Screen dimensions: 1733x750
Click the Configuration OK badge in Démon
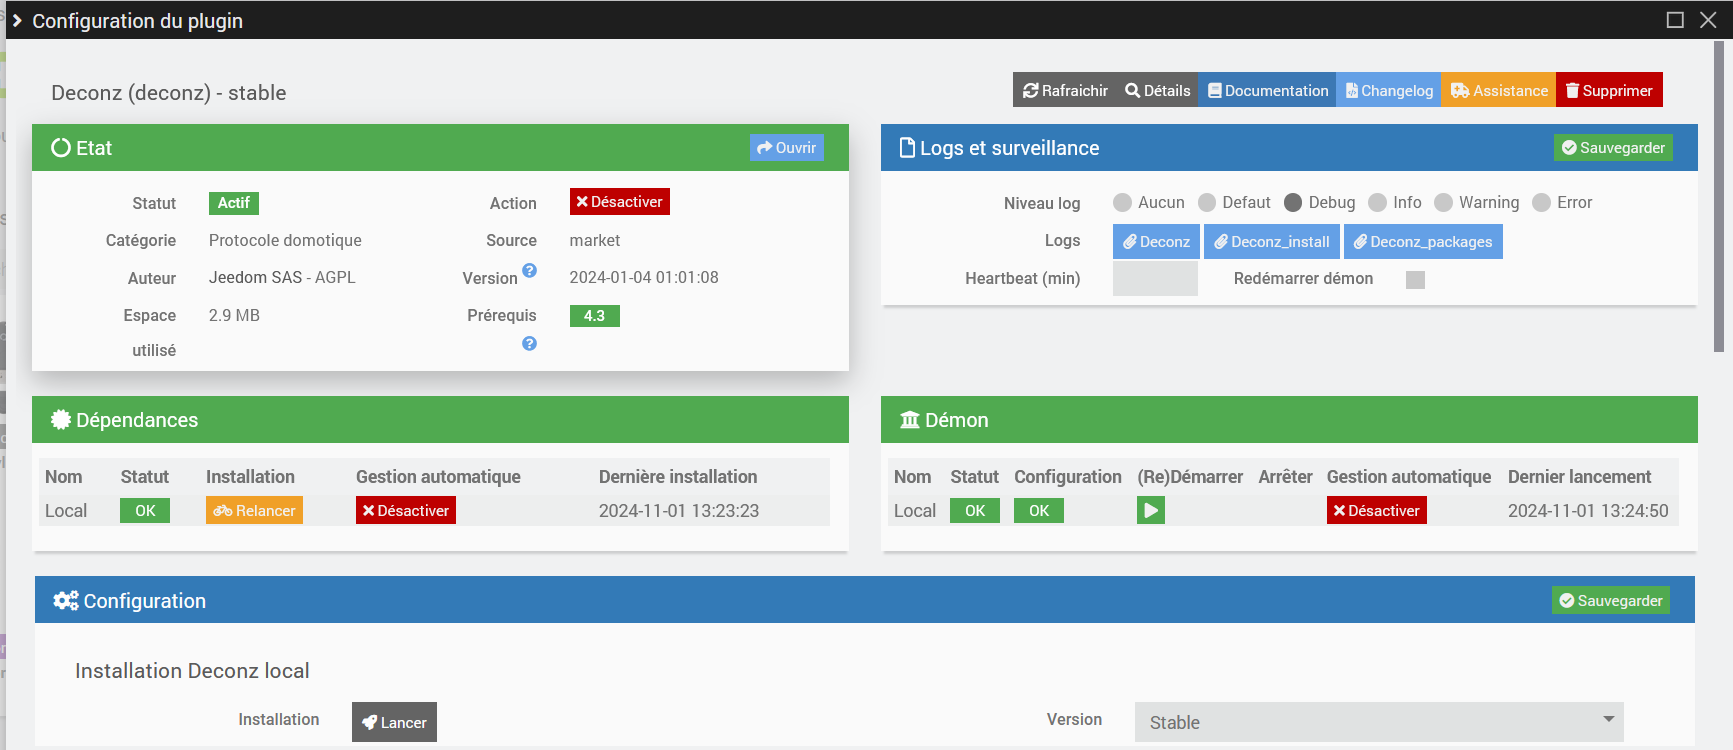click(x=1039, y=511)
